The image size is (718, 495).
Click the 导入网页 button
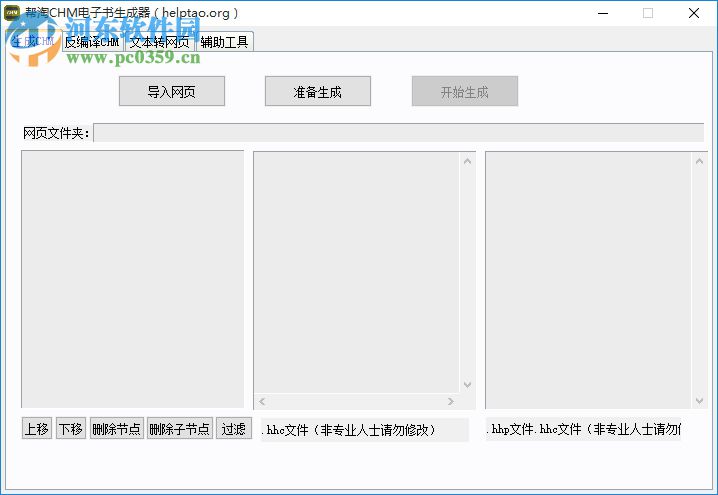[x=172, y=91]
